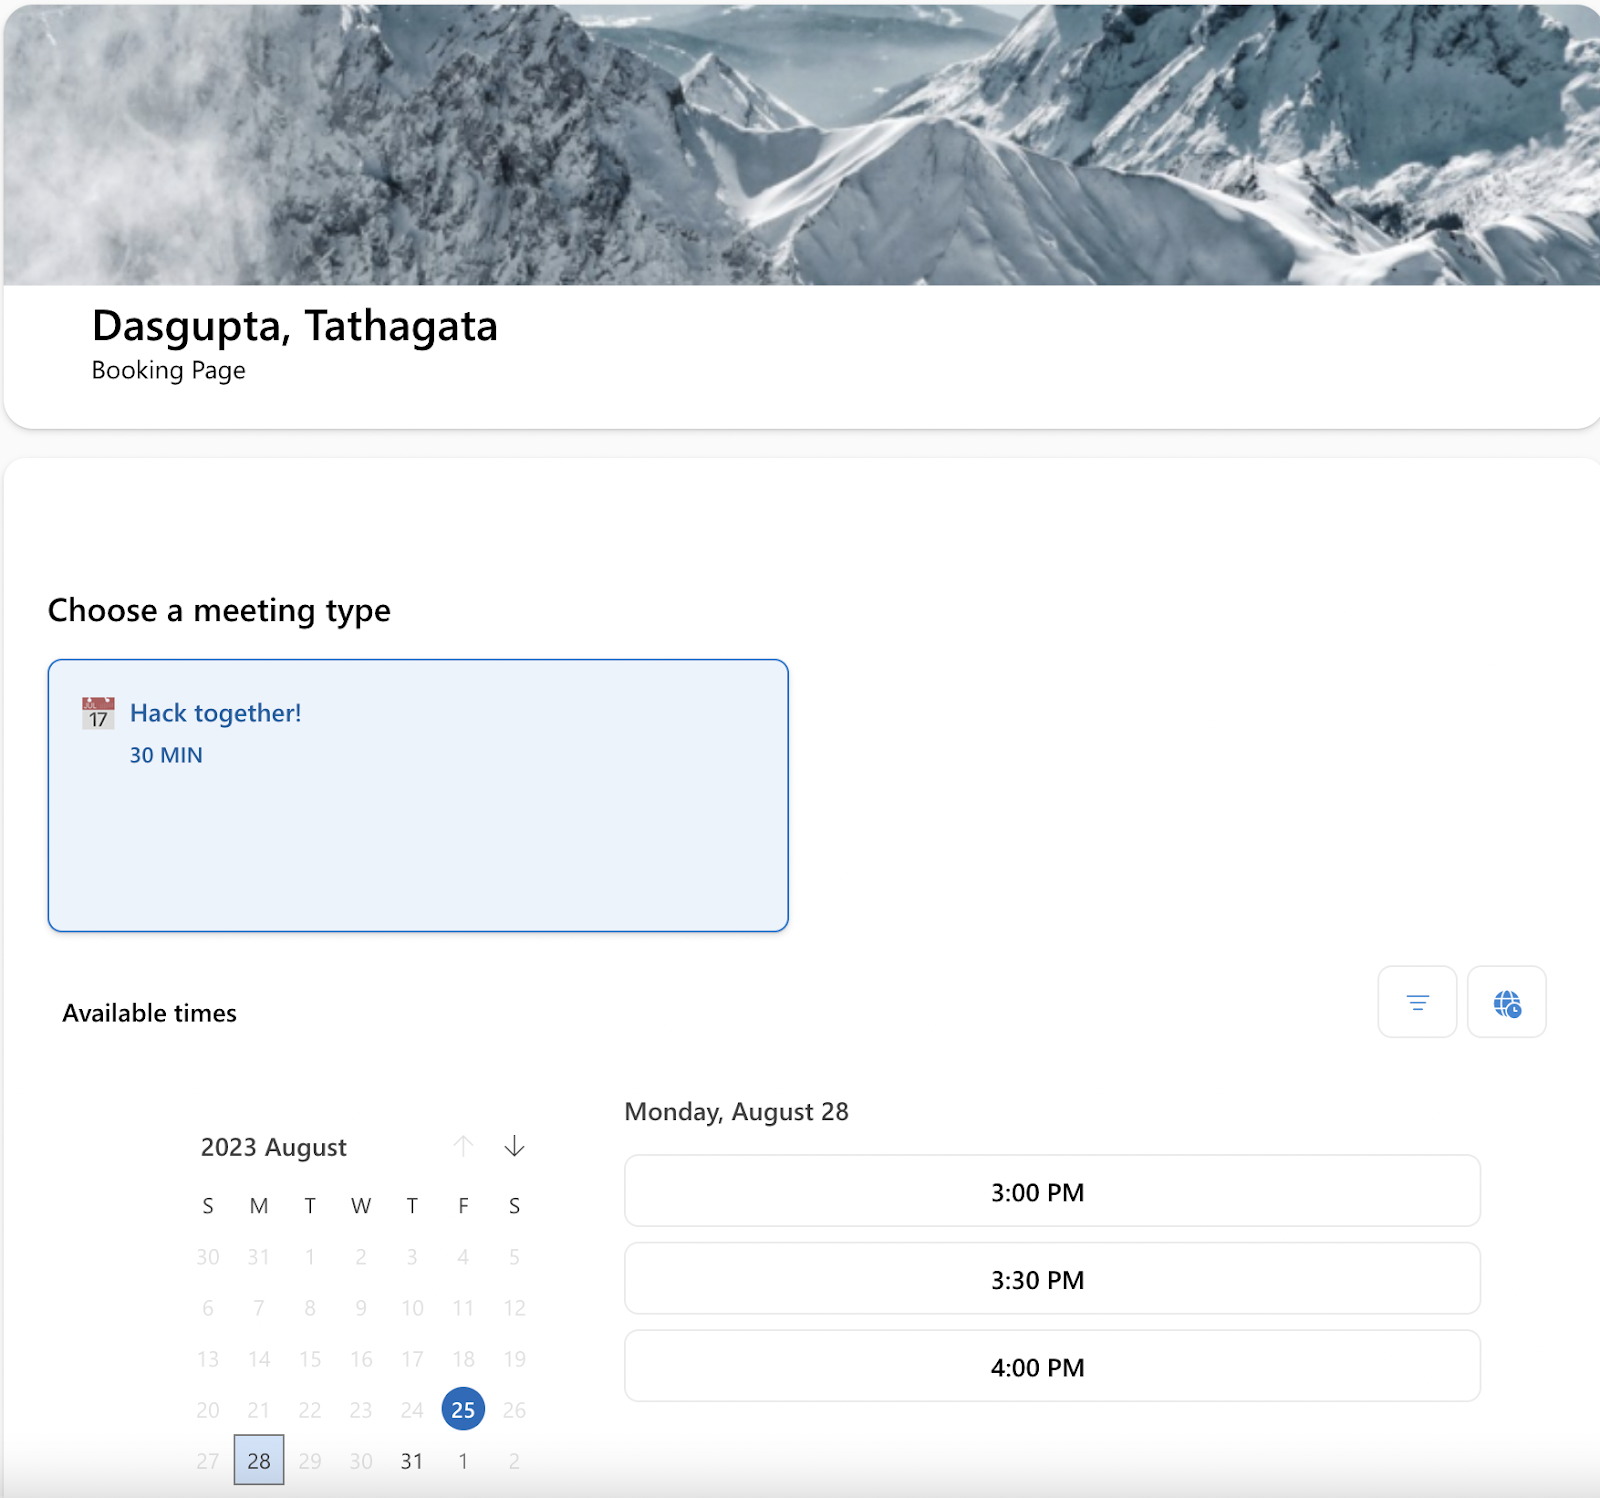Viewport: 1600px width, 1498px height.
Task: Click greyed date 20 in calendar
Action: [x=208, y=1410]
